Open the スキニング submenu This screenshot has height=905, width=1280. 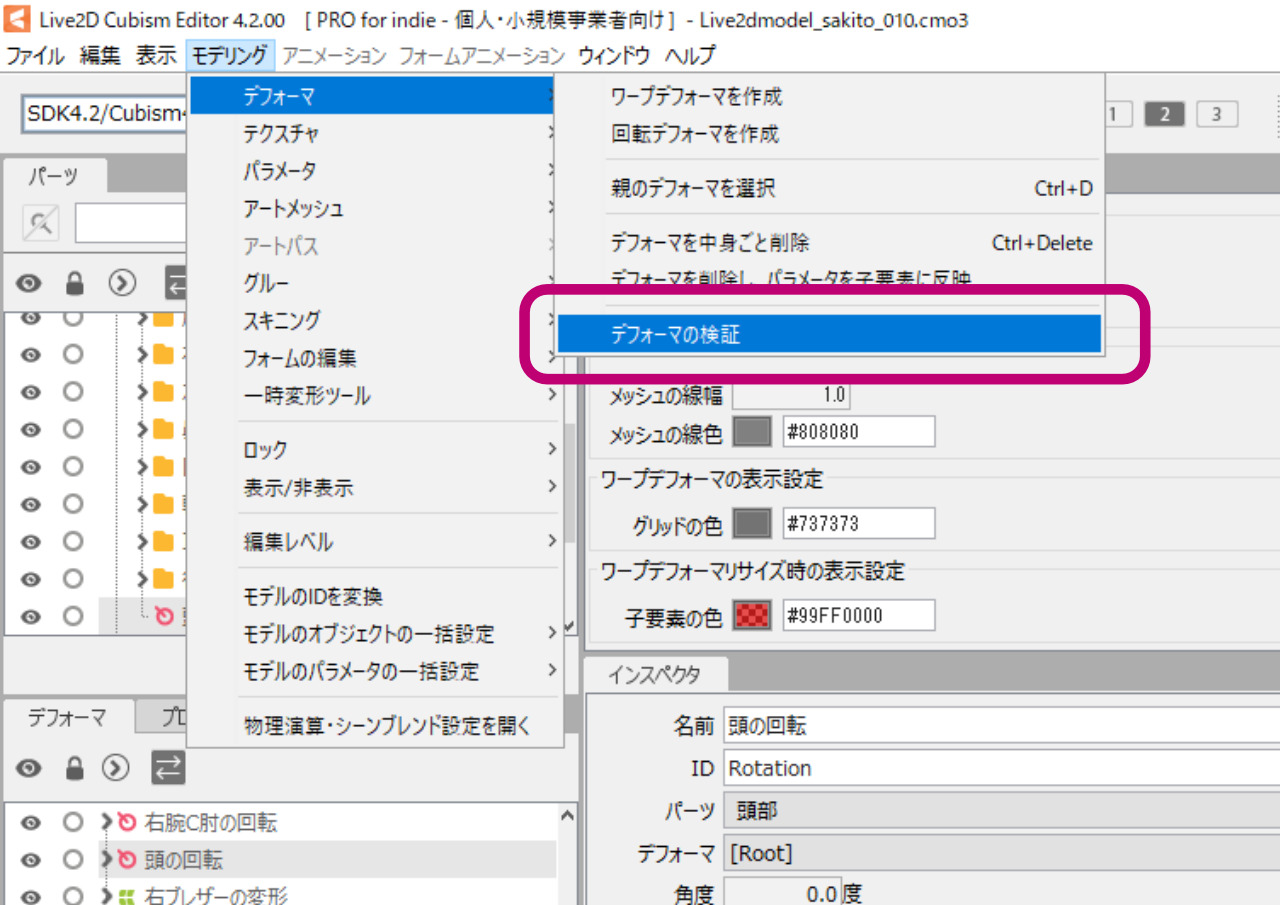[x=375, y=320]
